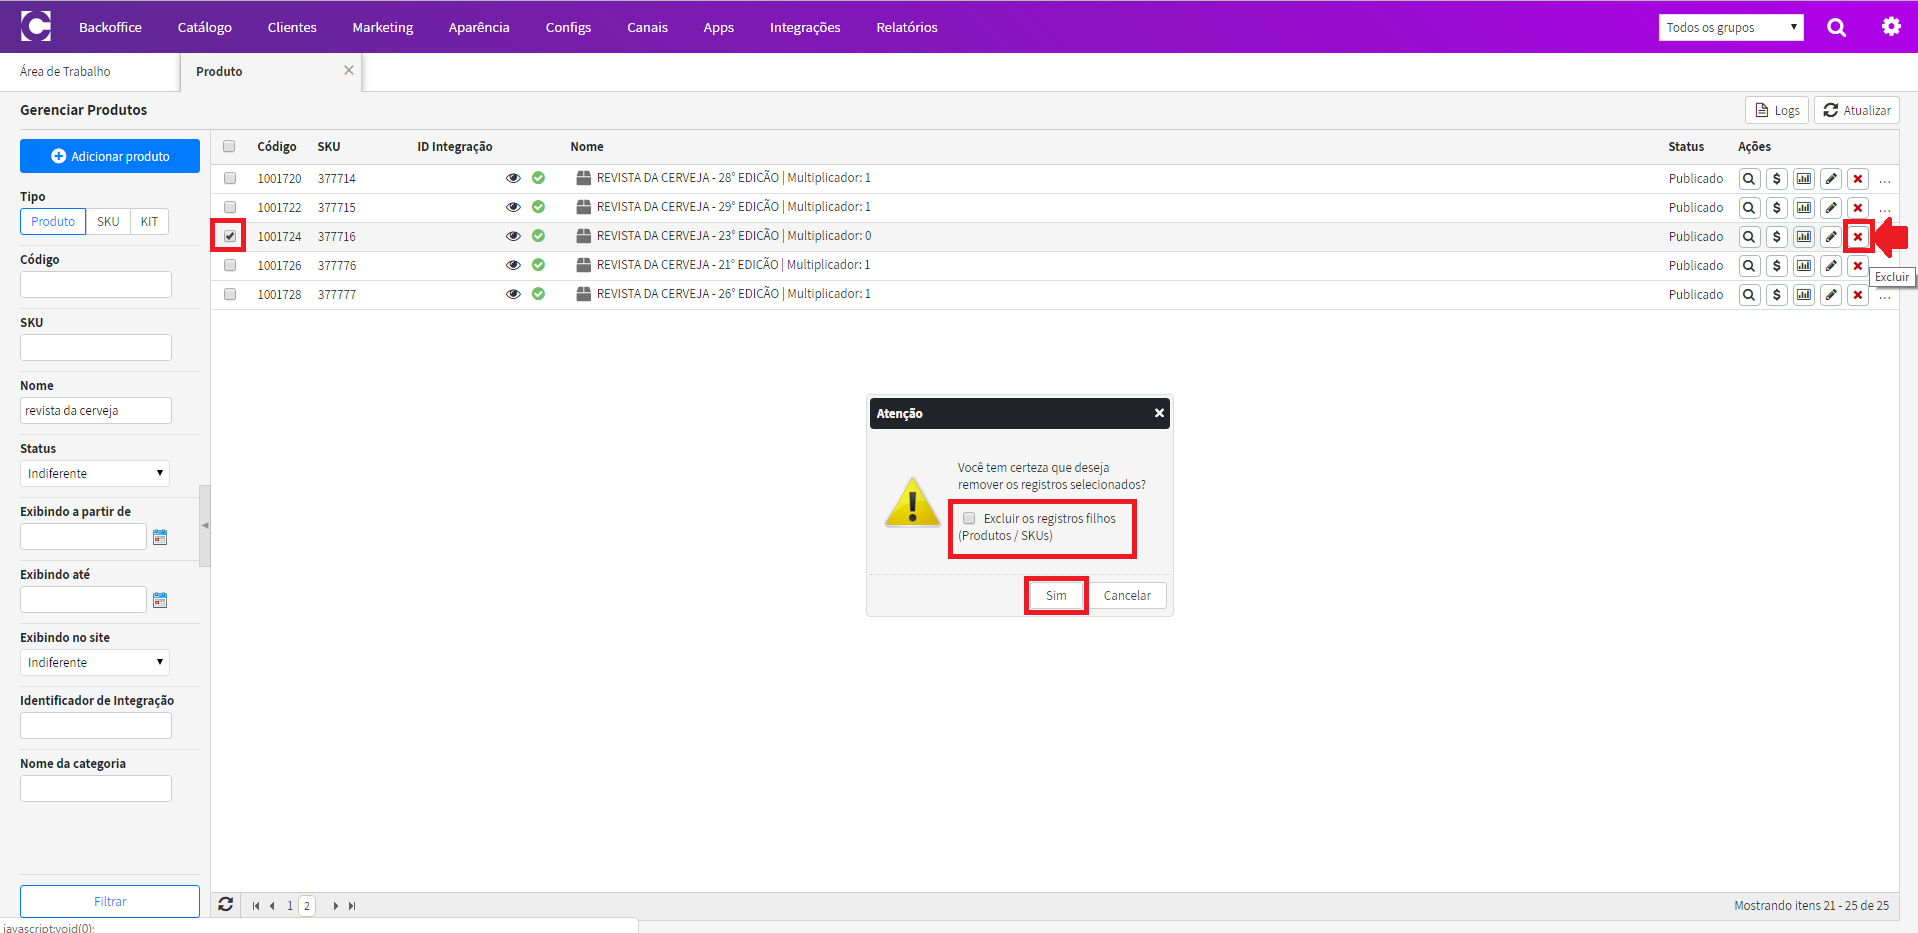Open the Relatórios menu
The height and width of the screenshot is (933, 1918).
pos(907,27)
